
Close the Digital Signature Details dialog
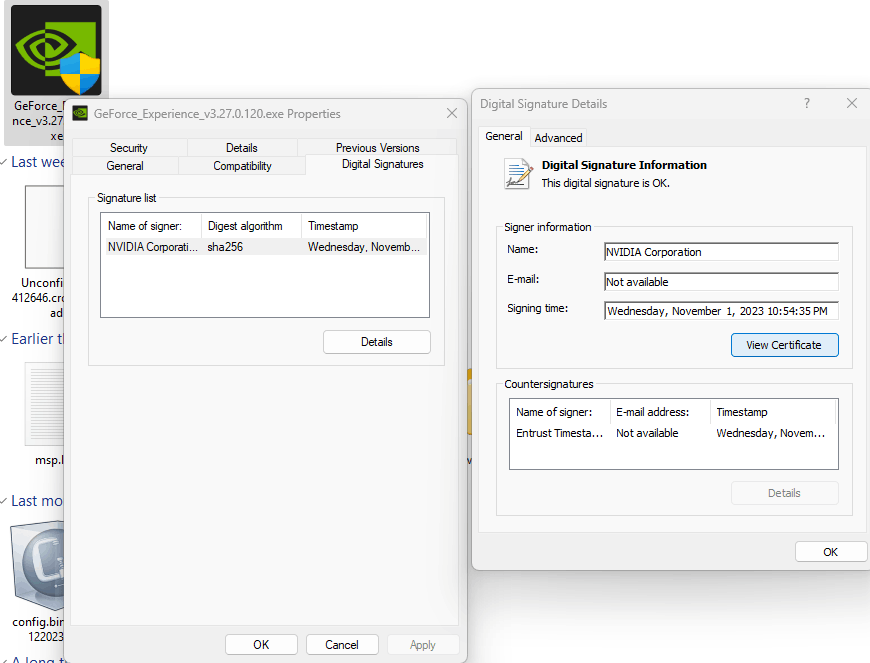pos(852,103)
